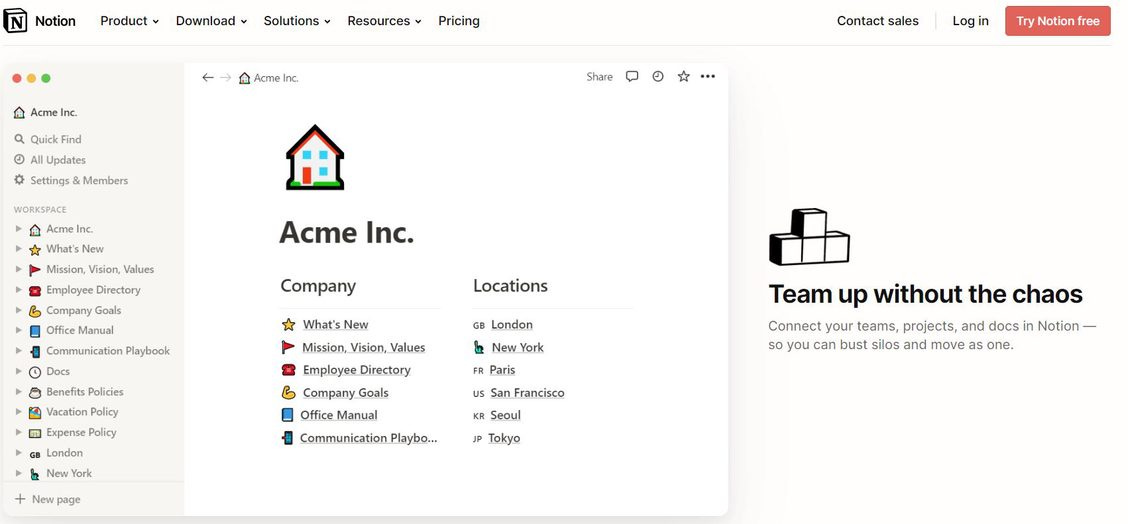1128x524 pixels.
Task: Click the large house page icon
Action: tap(315, 158)
